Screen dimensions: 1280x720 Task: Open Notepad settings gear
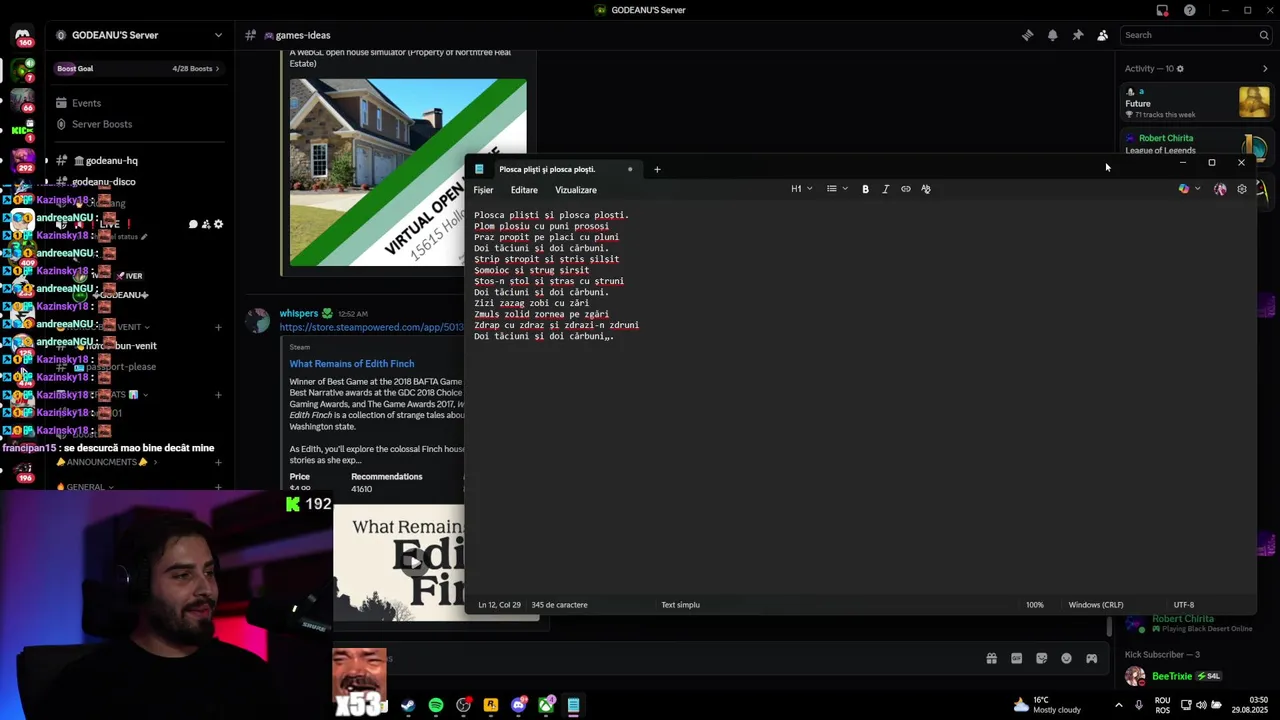[1242, 189]
